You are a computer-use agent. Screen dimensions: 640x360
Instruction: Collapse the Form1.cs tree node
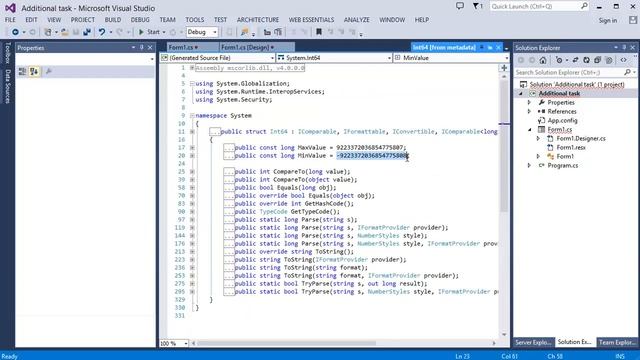[529, 130]
